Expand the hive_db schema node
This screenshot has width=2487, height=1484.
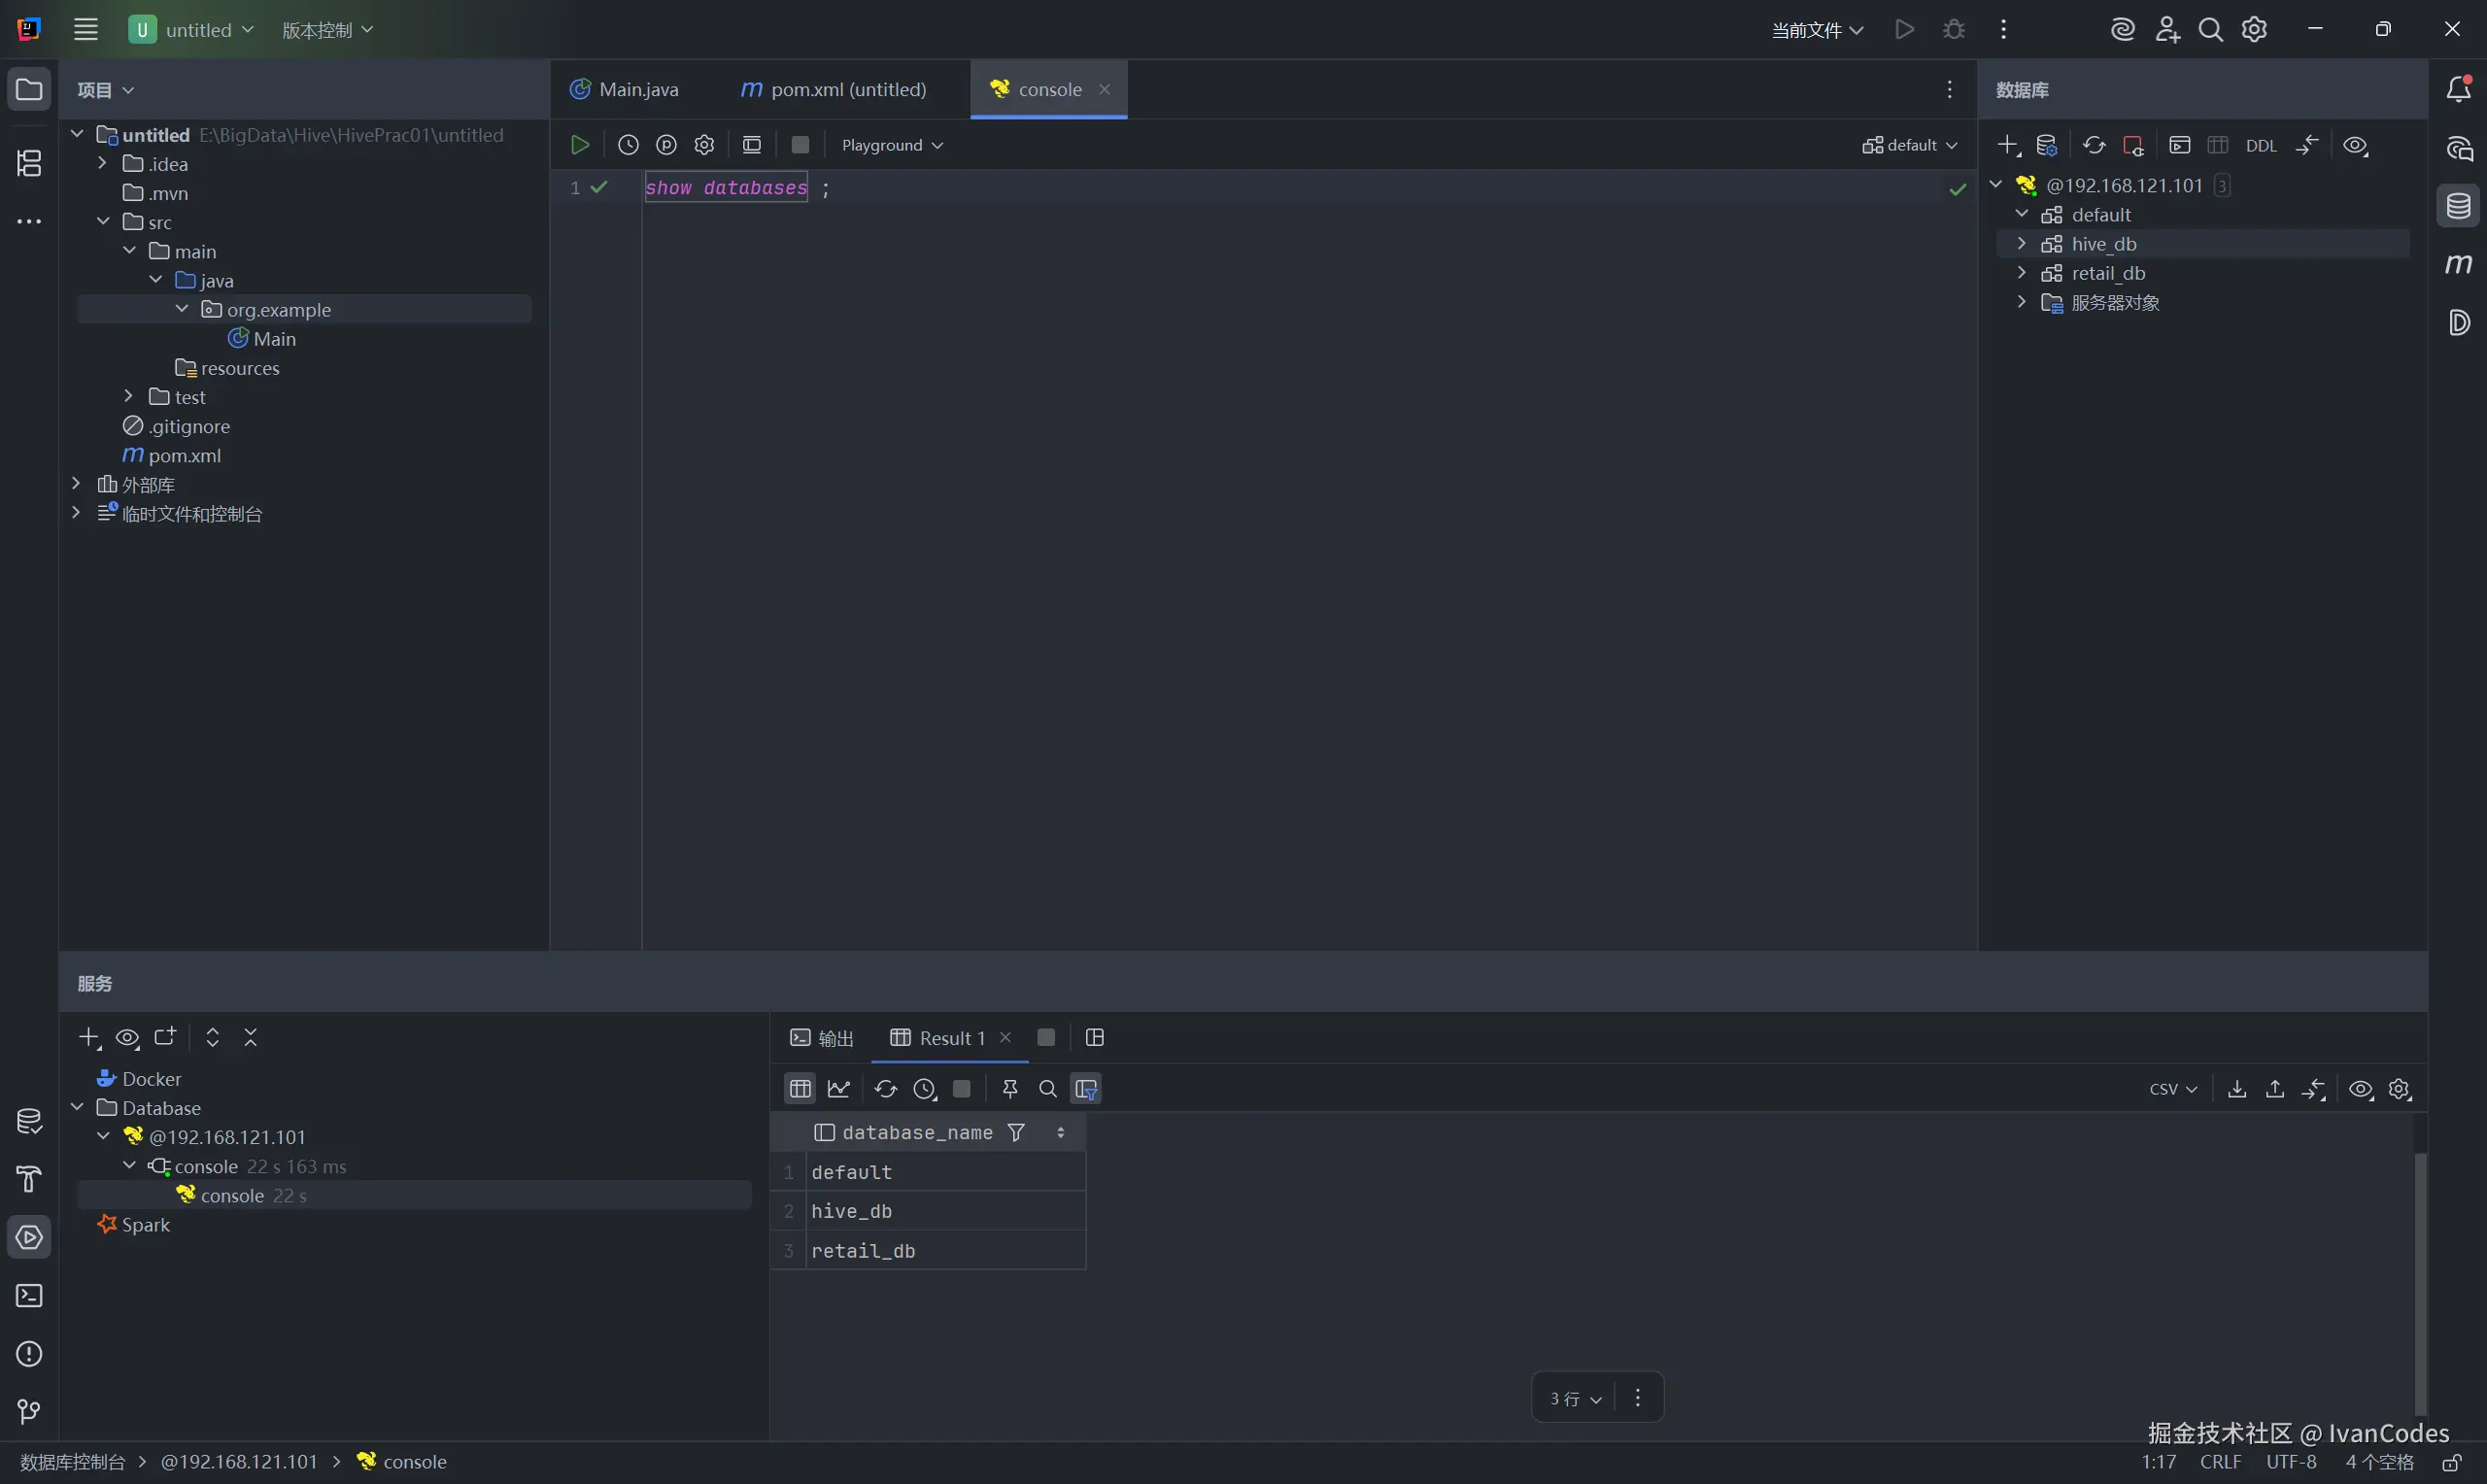2021,244
